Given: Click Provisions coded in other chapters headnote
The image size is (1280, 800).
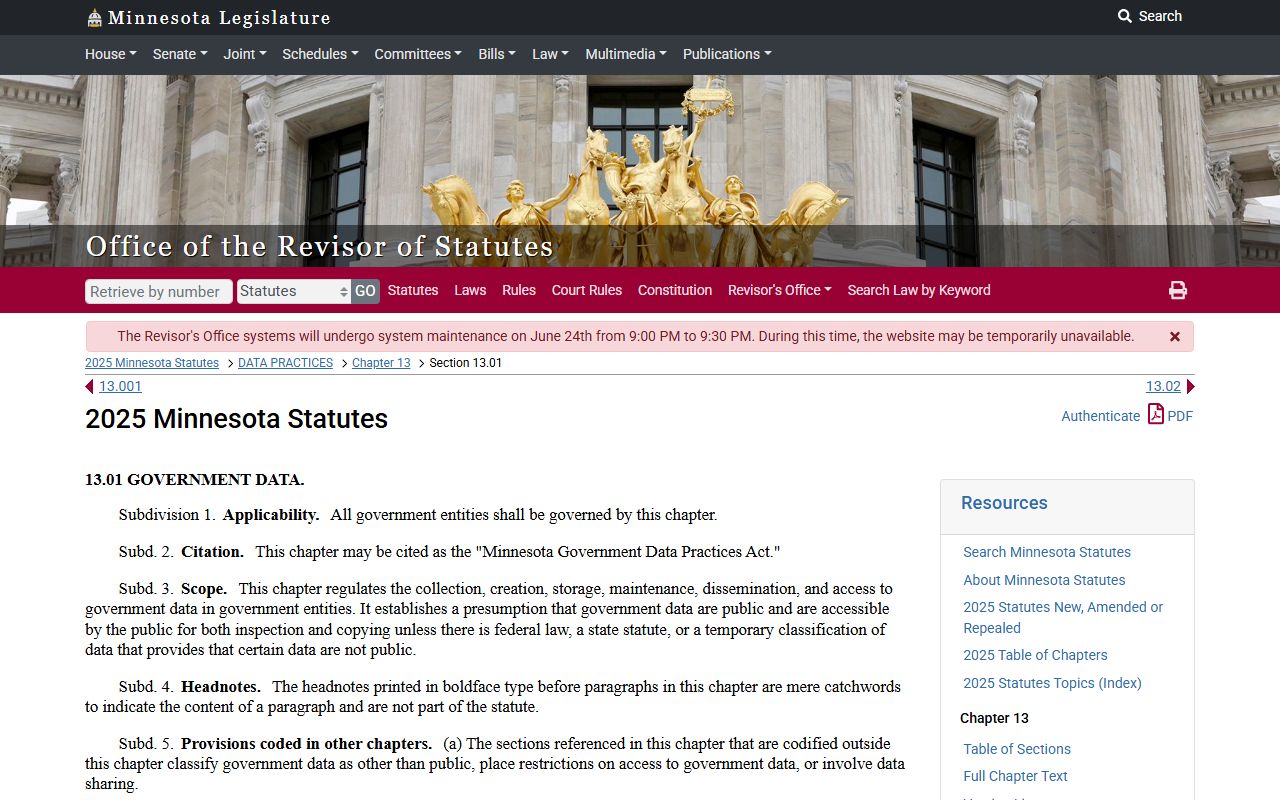Looking at the screenshot, I should click(x=306, y=744).
